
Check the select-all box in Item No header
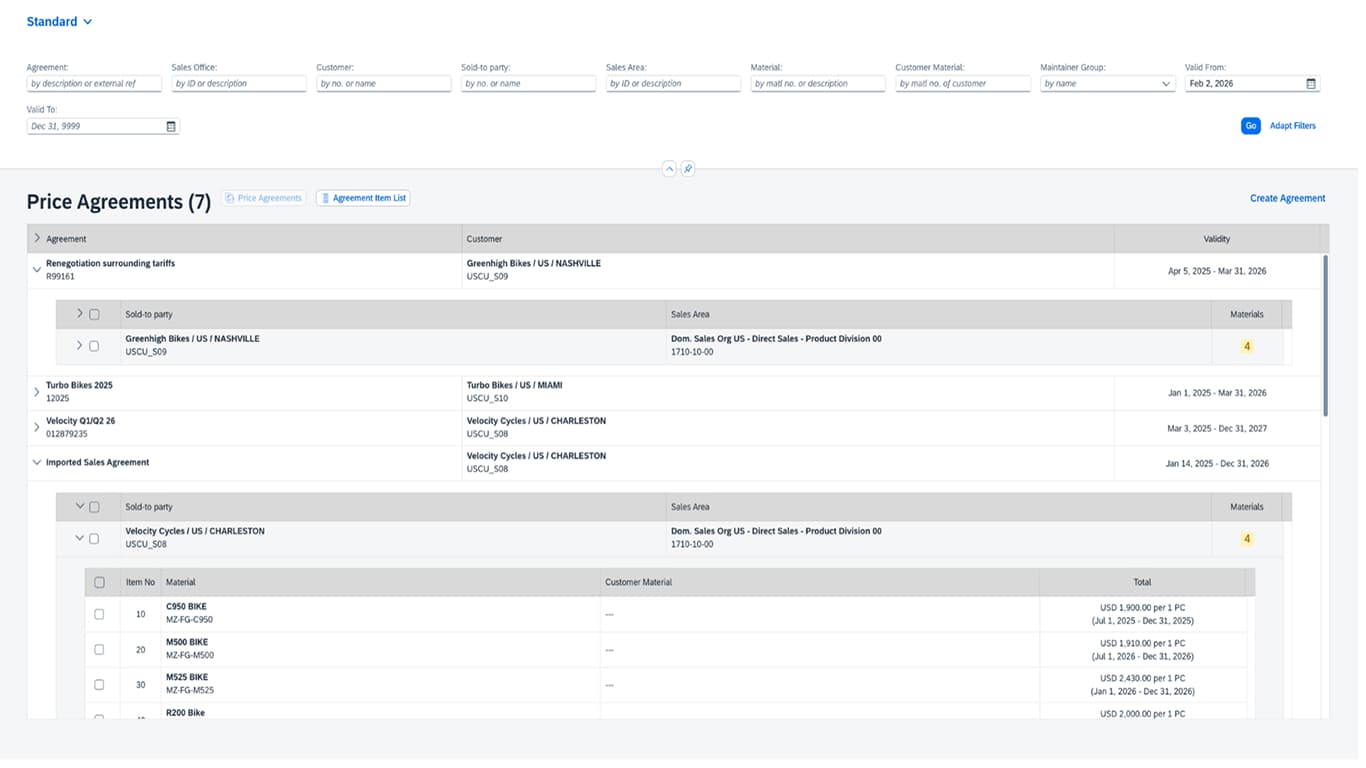point(99,582)
